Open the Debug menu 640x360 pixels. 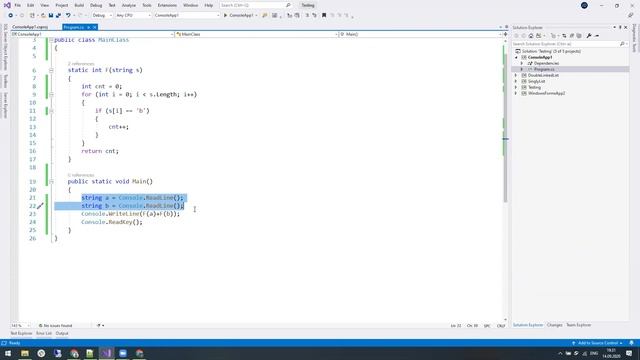tap(96, 5)
